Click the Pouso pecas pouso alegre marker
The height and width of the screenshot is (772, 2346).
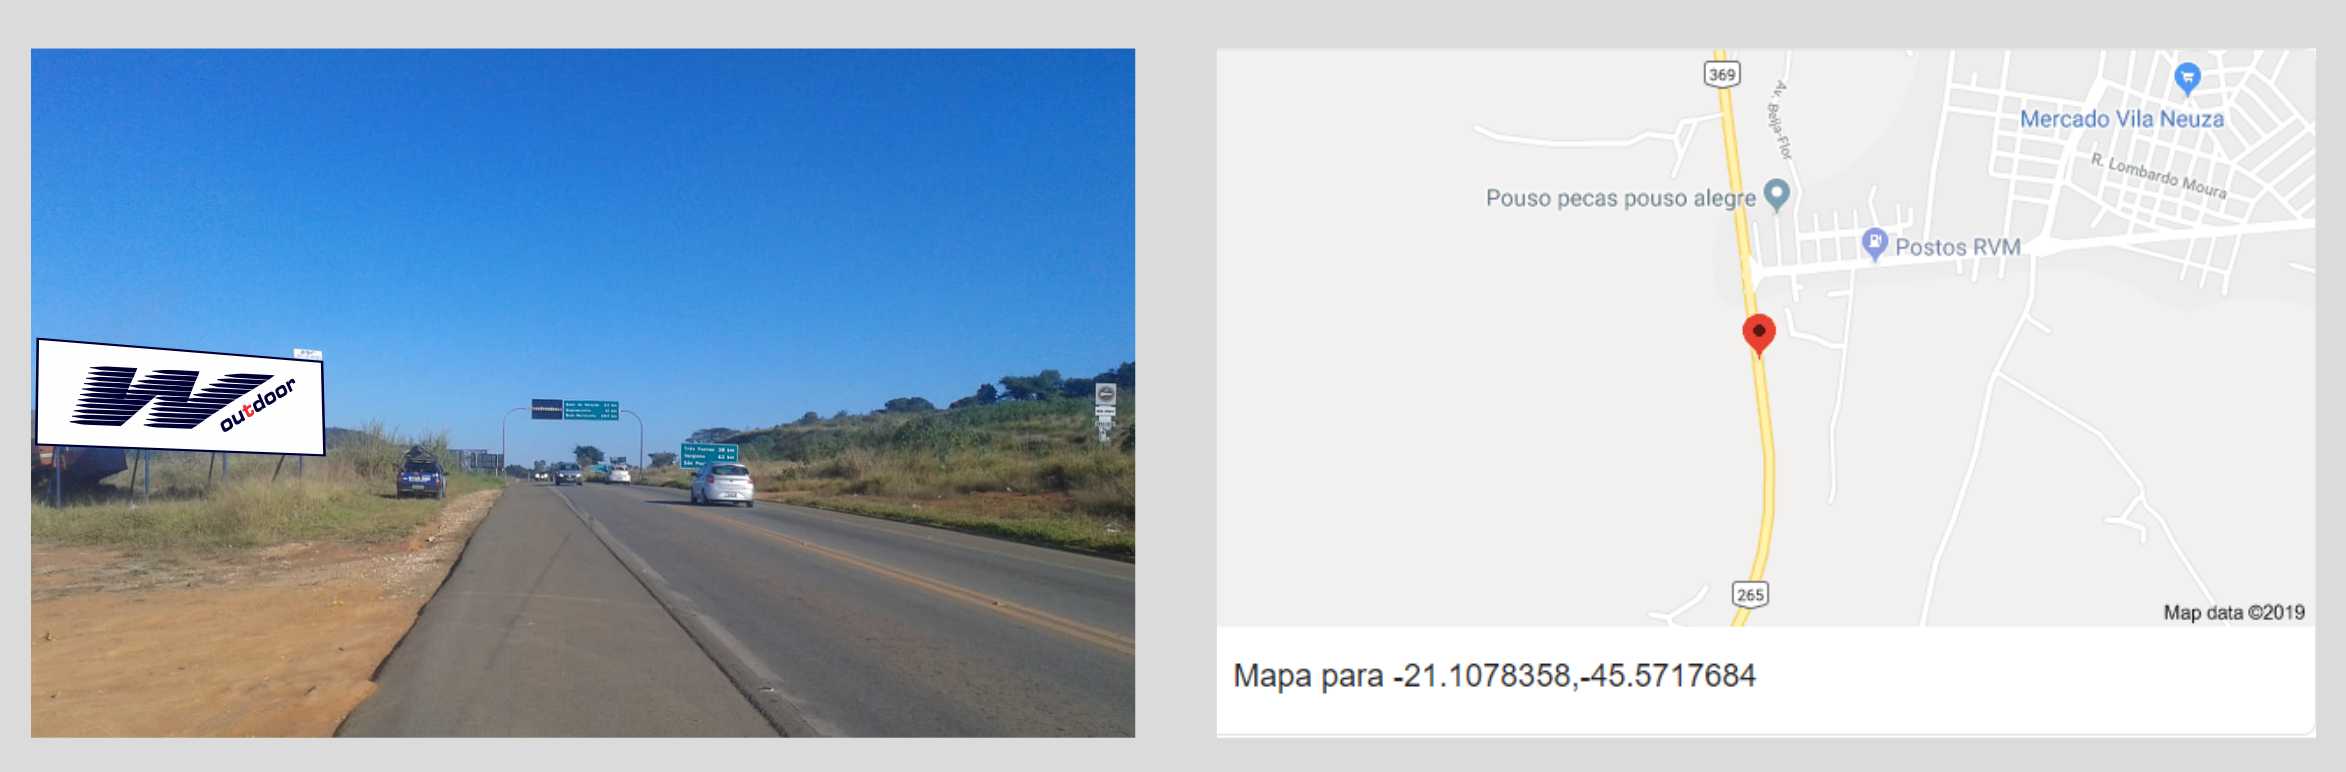pyautogui.click(x=1777, y=195)
